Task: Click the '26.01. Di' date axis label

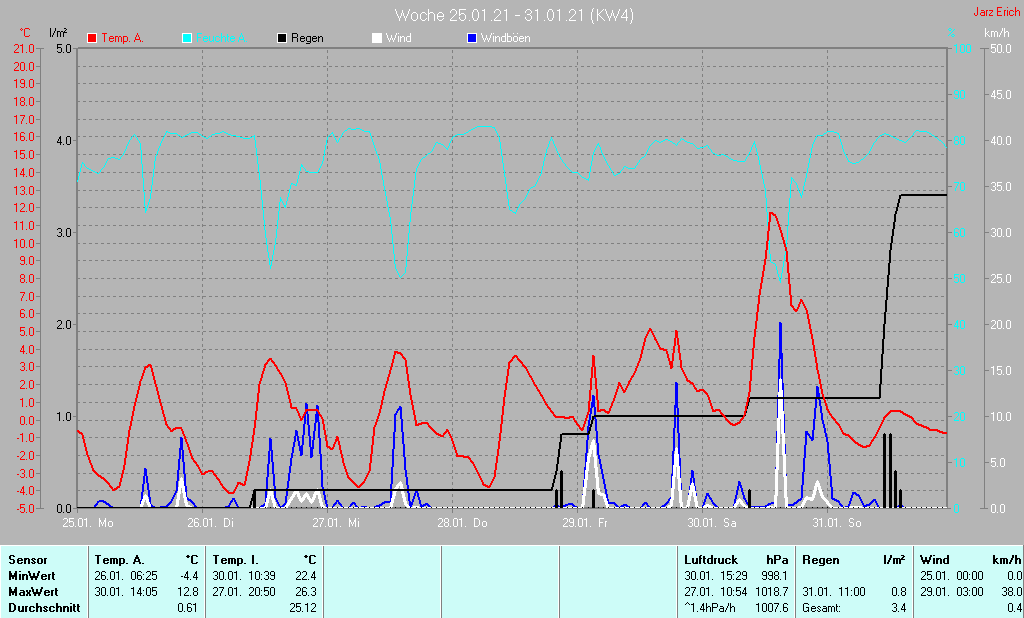Action: pyautogui.click(x=210, y=523)
